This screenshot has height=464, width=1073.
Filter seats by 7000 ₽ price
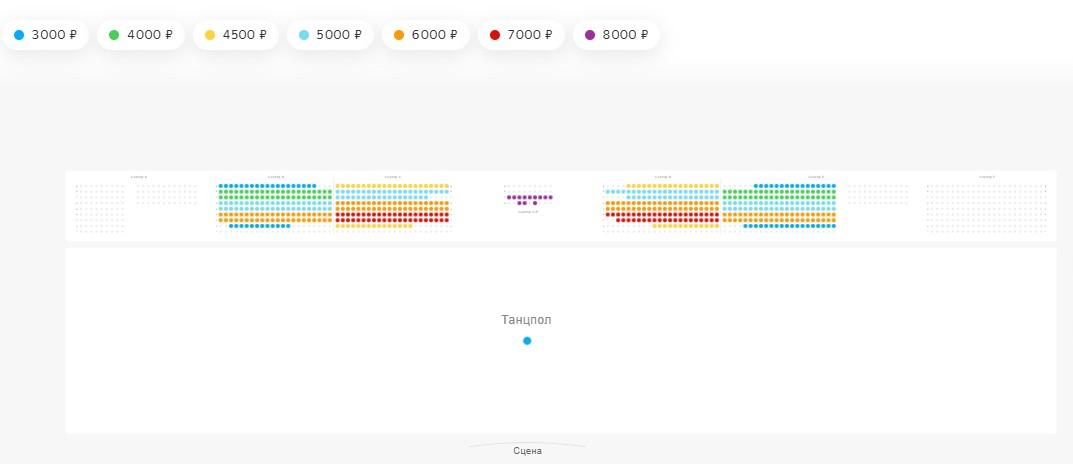coord(520,35)
